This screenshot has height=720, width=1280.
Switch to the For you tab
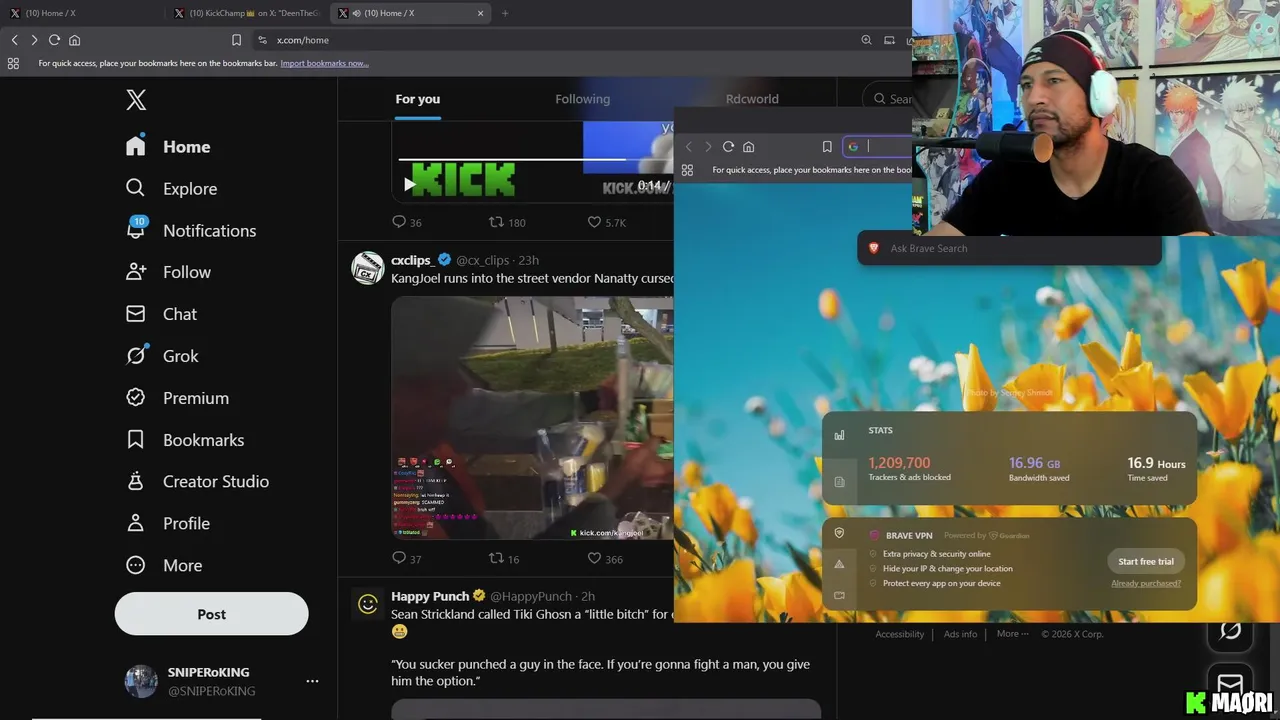(417, 99)
